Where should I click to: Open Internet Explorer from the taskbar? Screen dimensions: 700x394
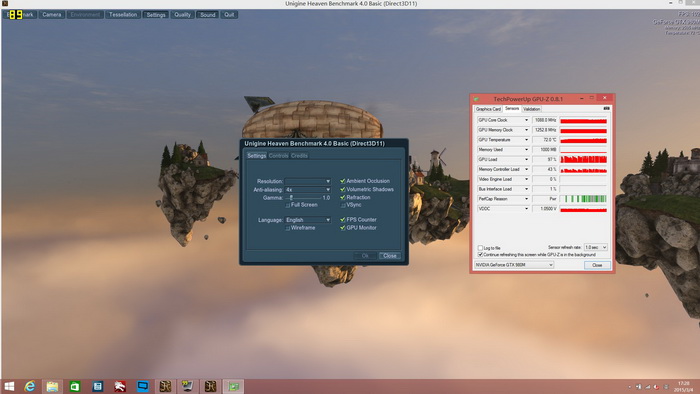[x=29, y=386]
